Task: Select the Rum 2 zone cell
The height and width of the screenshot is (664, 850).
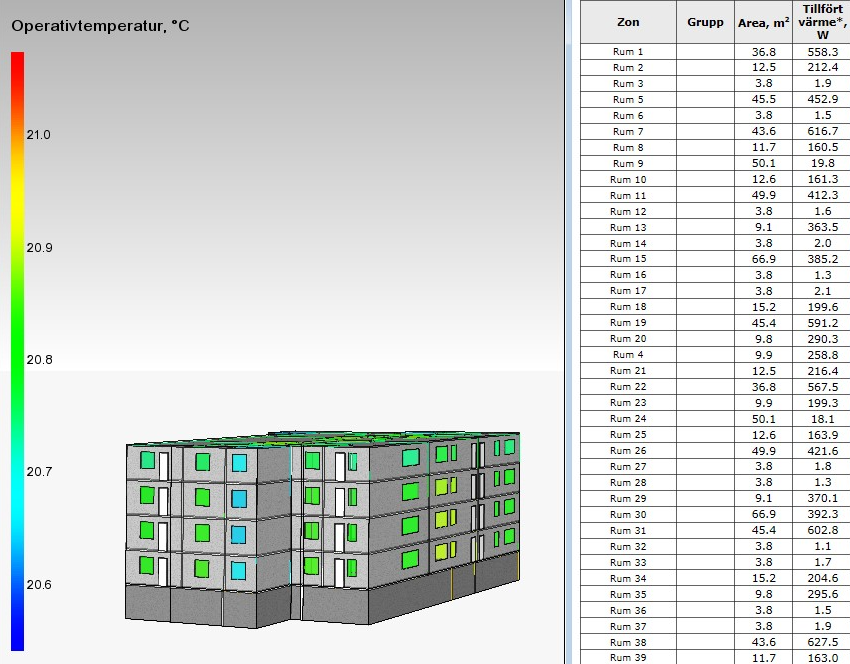Action: coord(628,68)
